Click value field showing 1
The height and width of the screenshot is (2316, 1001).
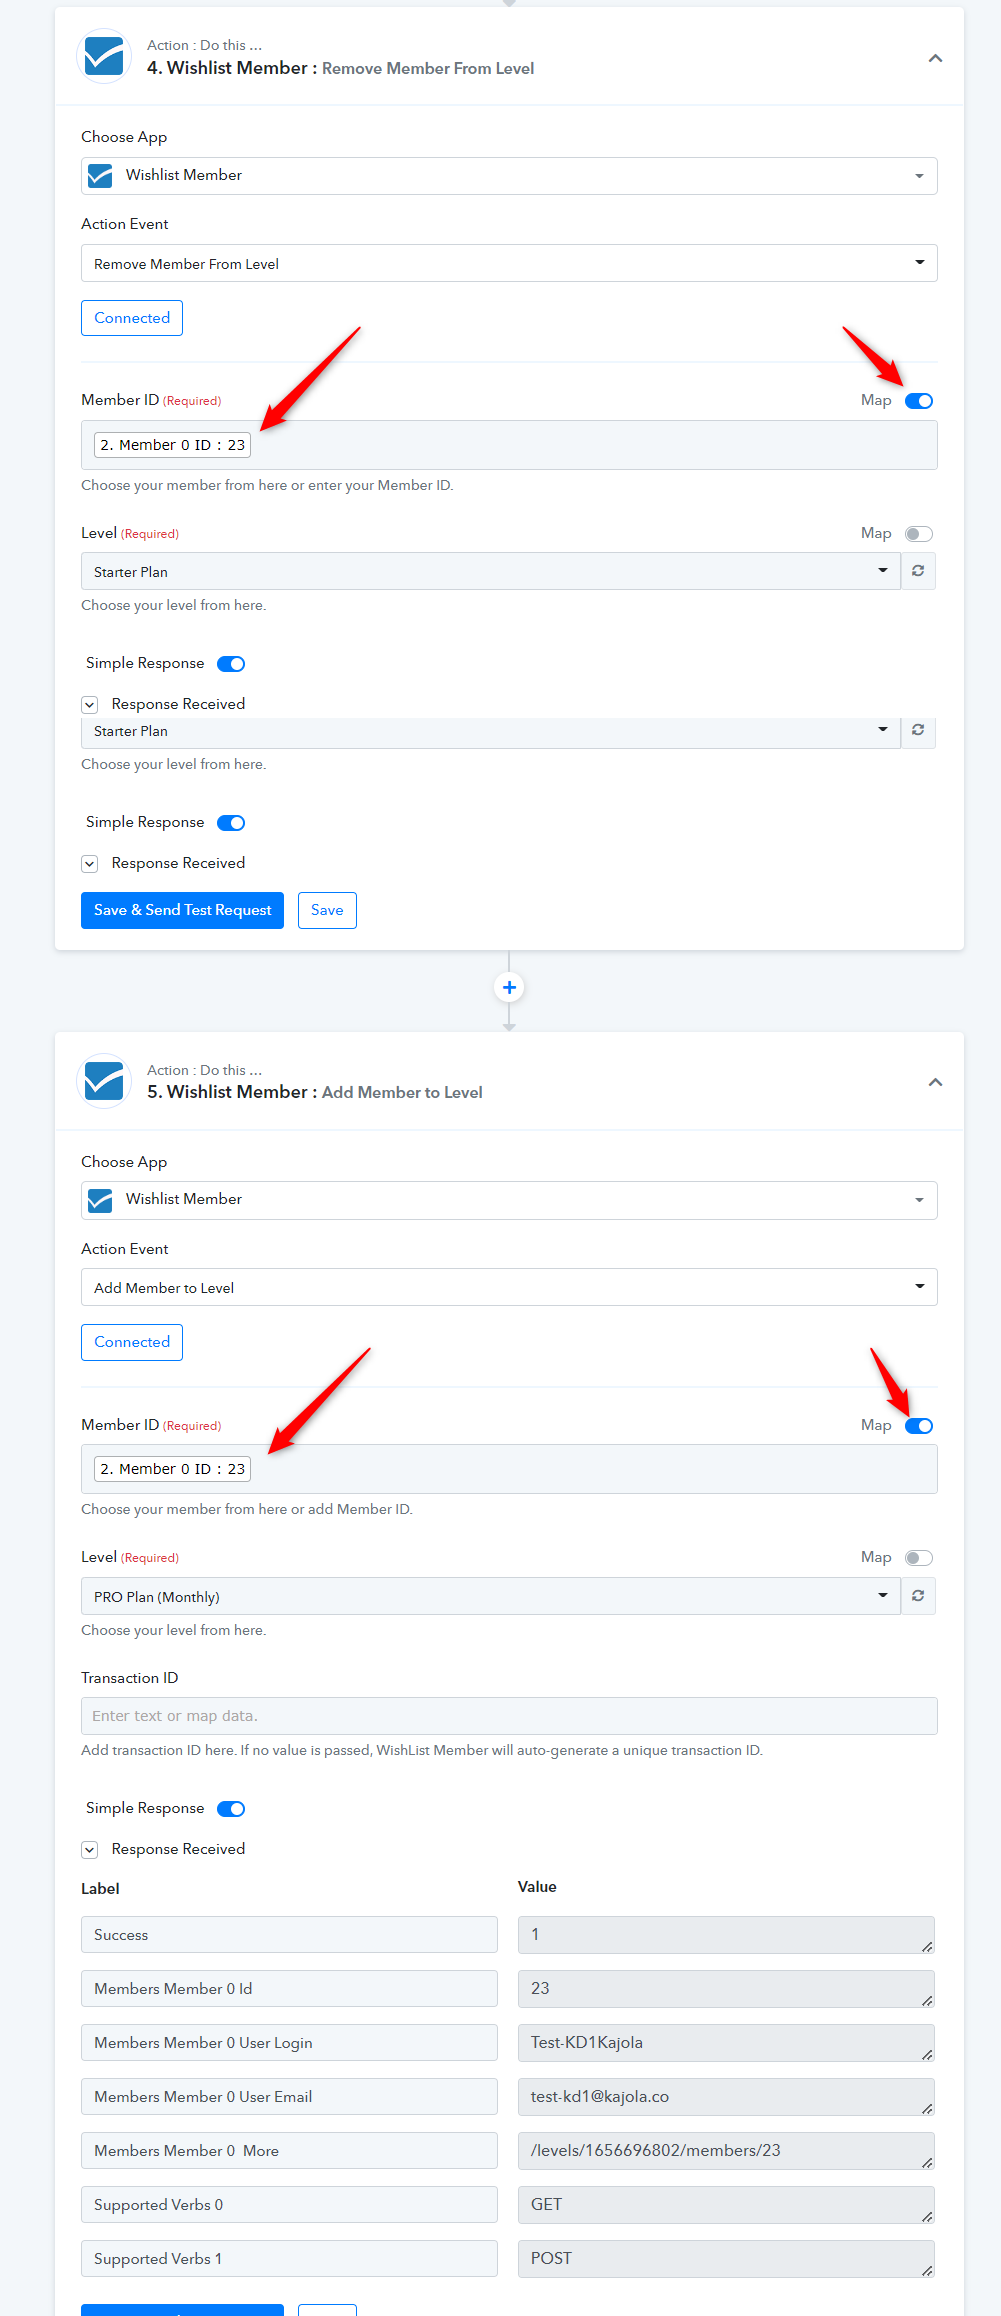[726, 1935]
